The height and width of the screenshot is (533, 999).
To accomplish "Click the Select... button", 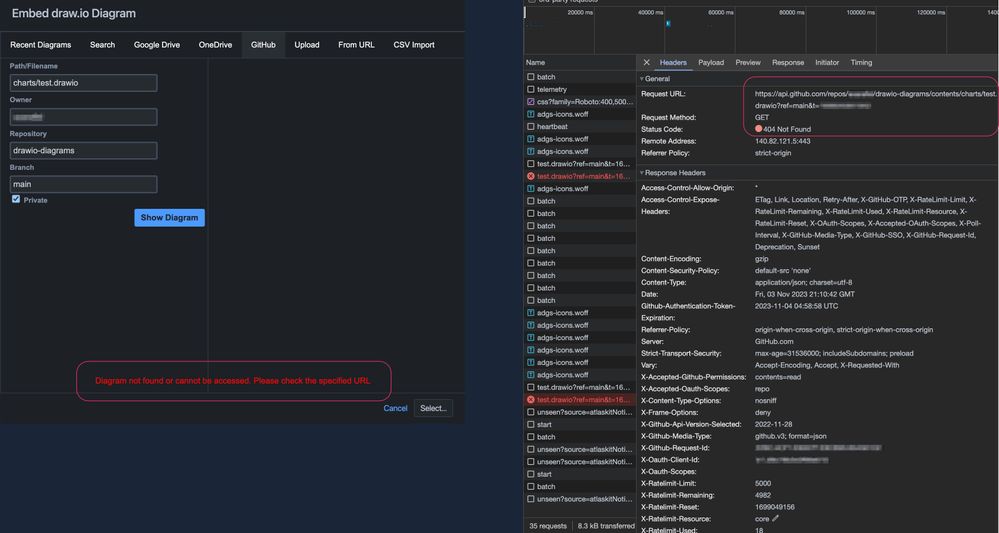I will [x=433, y=408].
